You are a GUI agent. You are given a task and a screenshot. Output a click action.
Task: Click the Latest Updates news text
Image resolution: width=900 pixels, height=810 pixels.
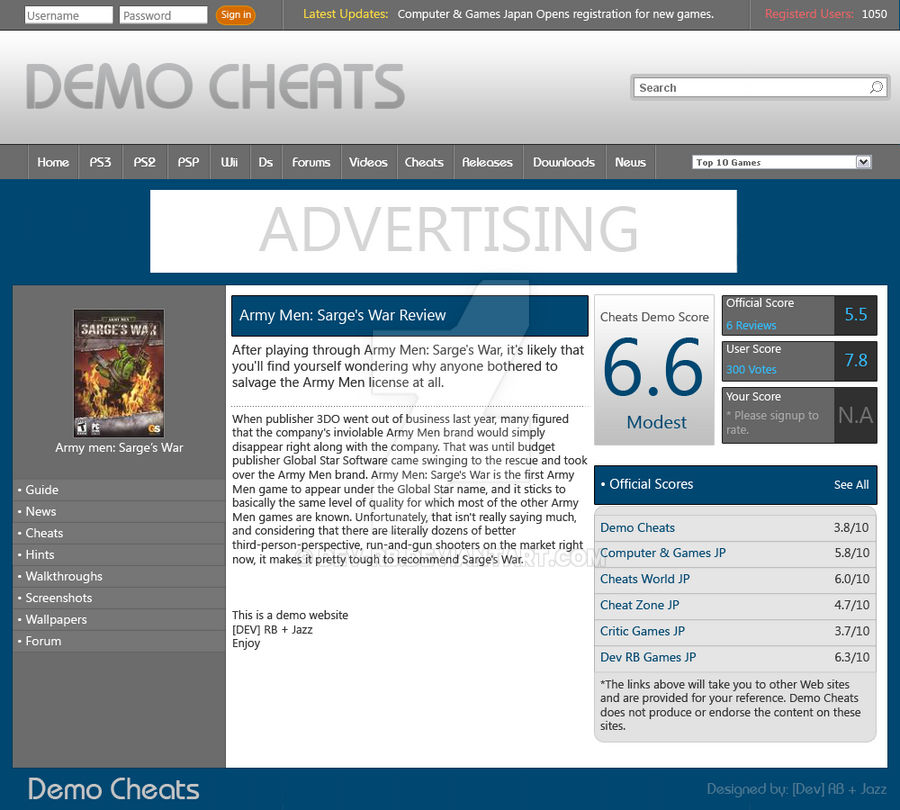pyautogui.click(x=556, y=14)
